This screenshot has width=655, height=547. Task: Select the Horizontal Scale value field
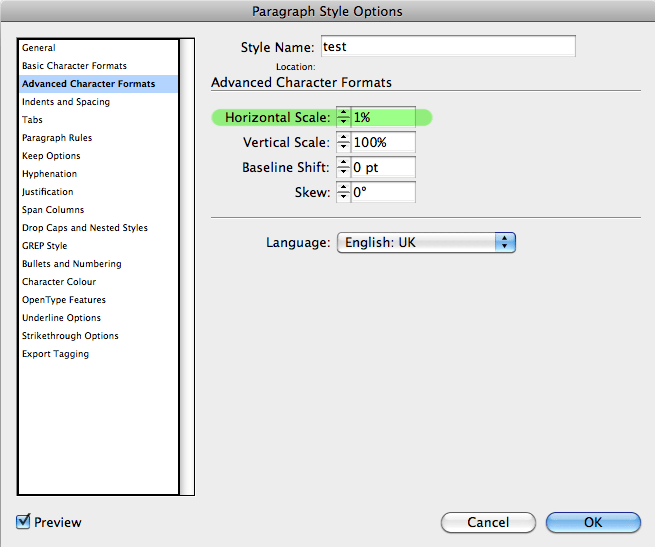click(383, 117)
